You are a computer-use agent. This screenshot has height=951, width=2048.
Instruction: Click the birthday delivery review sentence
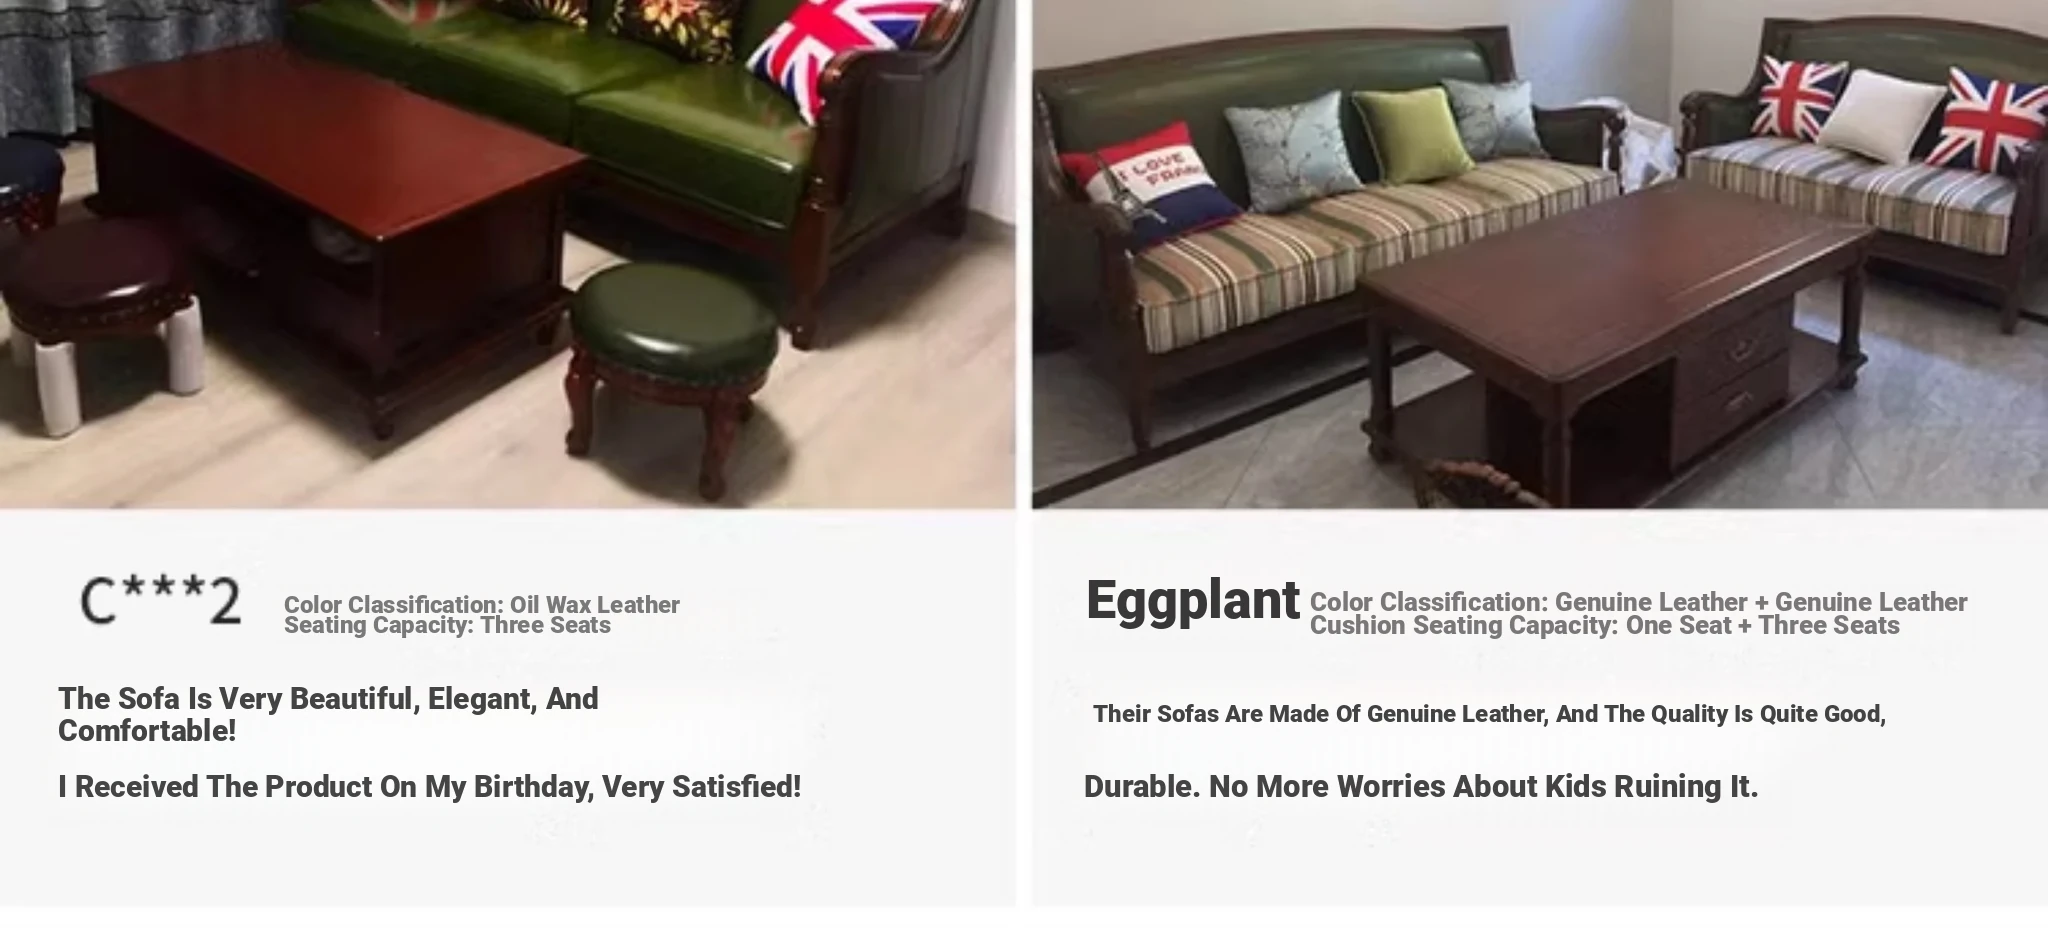tap(429, 787)
